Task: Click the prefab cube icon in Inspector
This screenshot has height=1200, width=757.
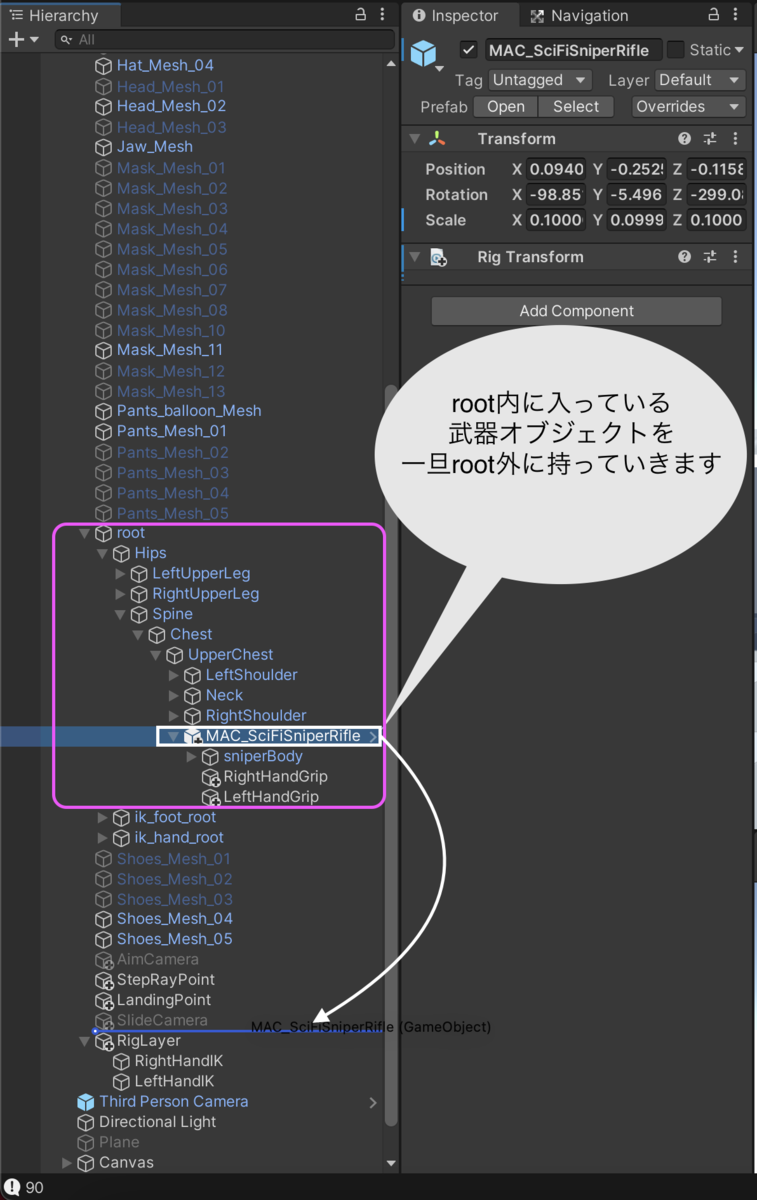Action: pyautogui.click(x=425, y=53)
